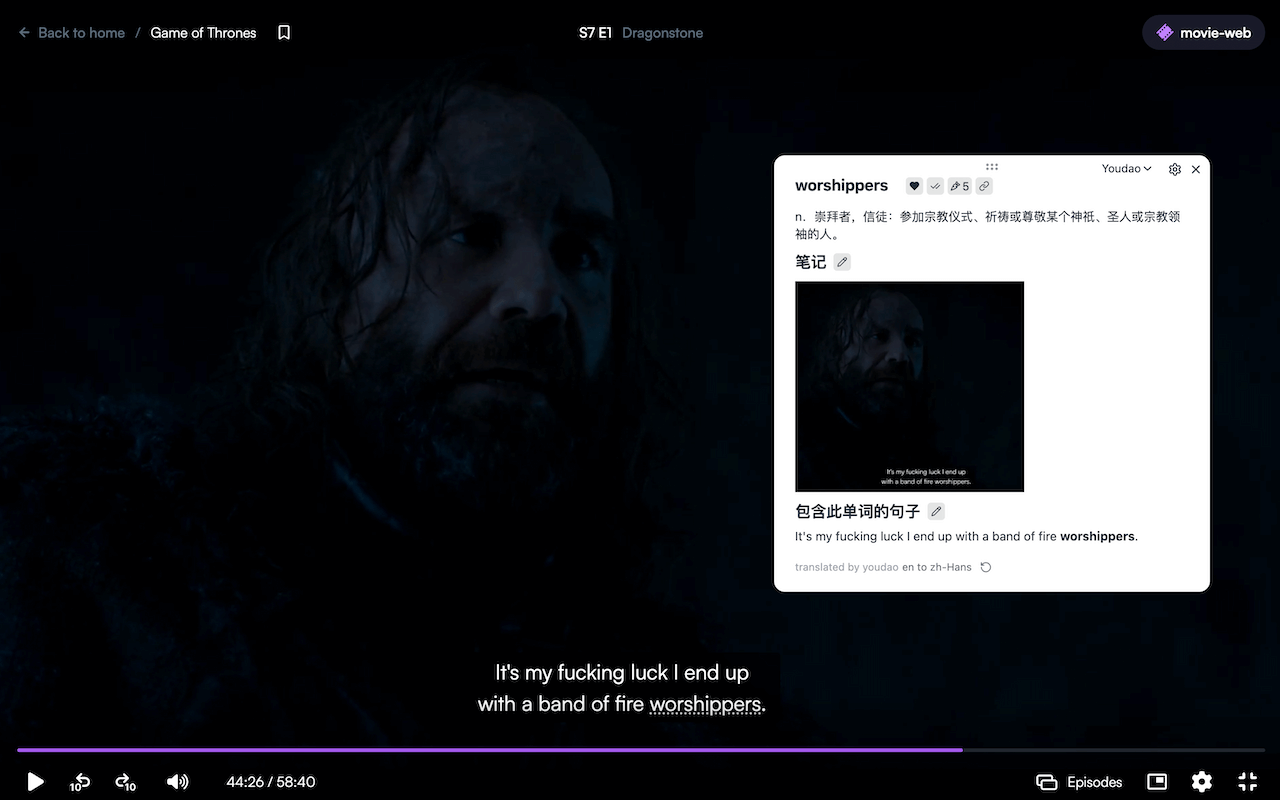Click the example sentence in popup
Screen dimensions: 1280x800
click(x=966, y=536)
